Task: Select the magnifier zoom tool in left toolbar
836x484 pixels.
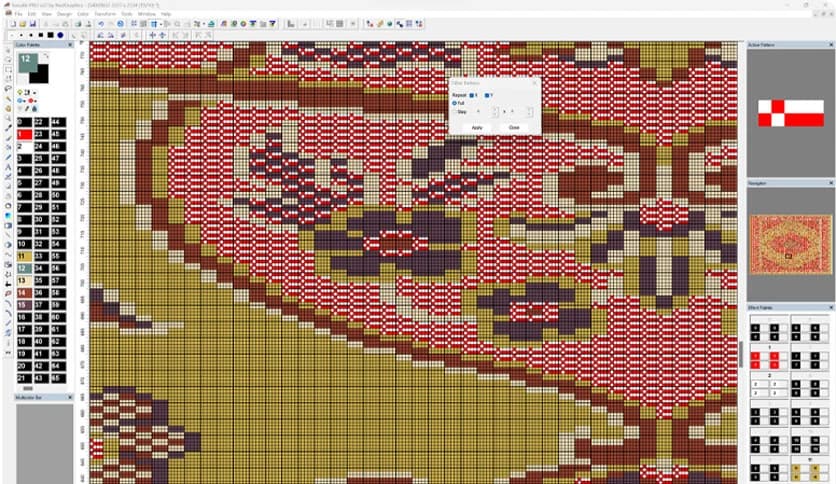Action: pyautogui.click(x=8, y=118)
